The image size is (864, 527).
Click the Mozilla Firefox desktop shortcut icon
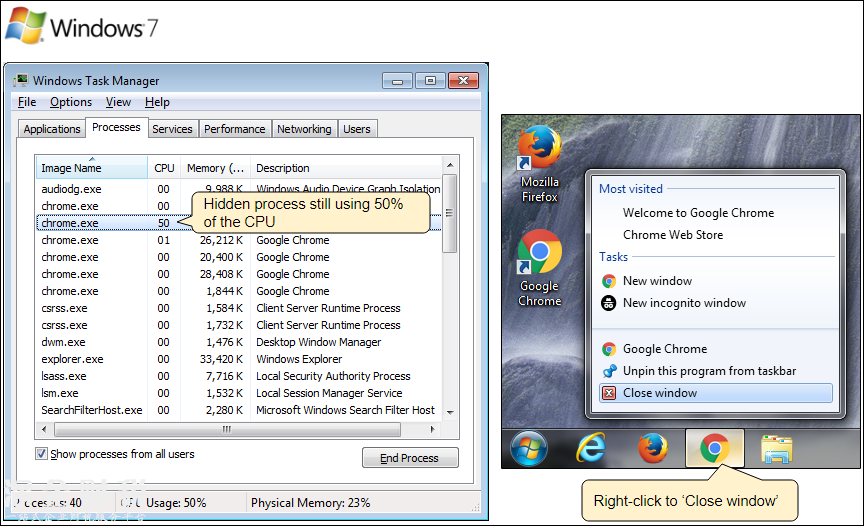[539, 147]
